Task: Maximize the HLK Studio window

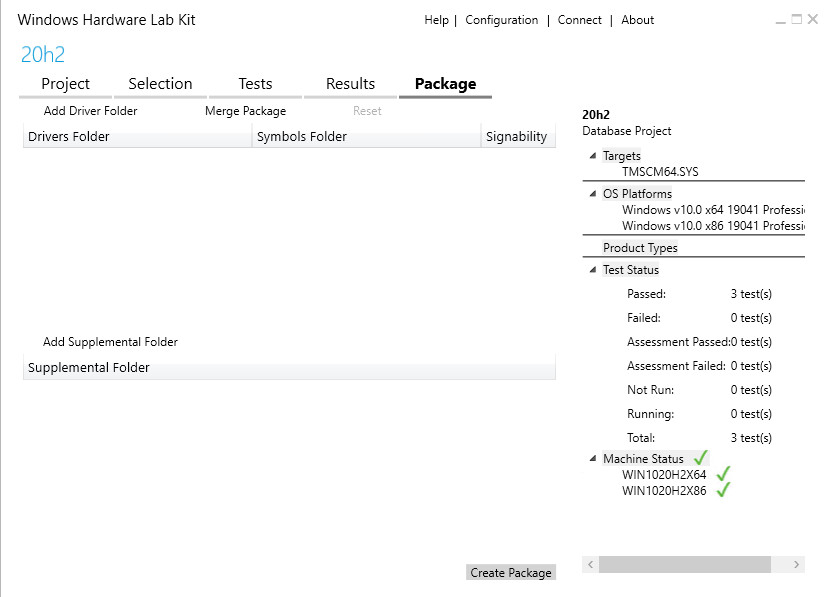Action: pyautogui.click(x=796, y=20)
